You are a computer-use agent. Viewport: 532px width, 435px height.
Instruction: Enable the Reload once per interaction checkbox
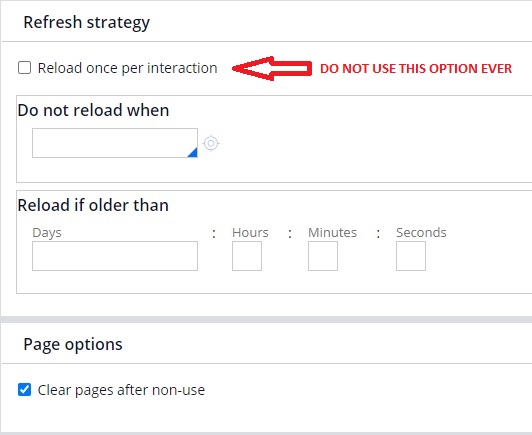coord(24,68)
